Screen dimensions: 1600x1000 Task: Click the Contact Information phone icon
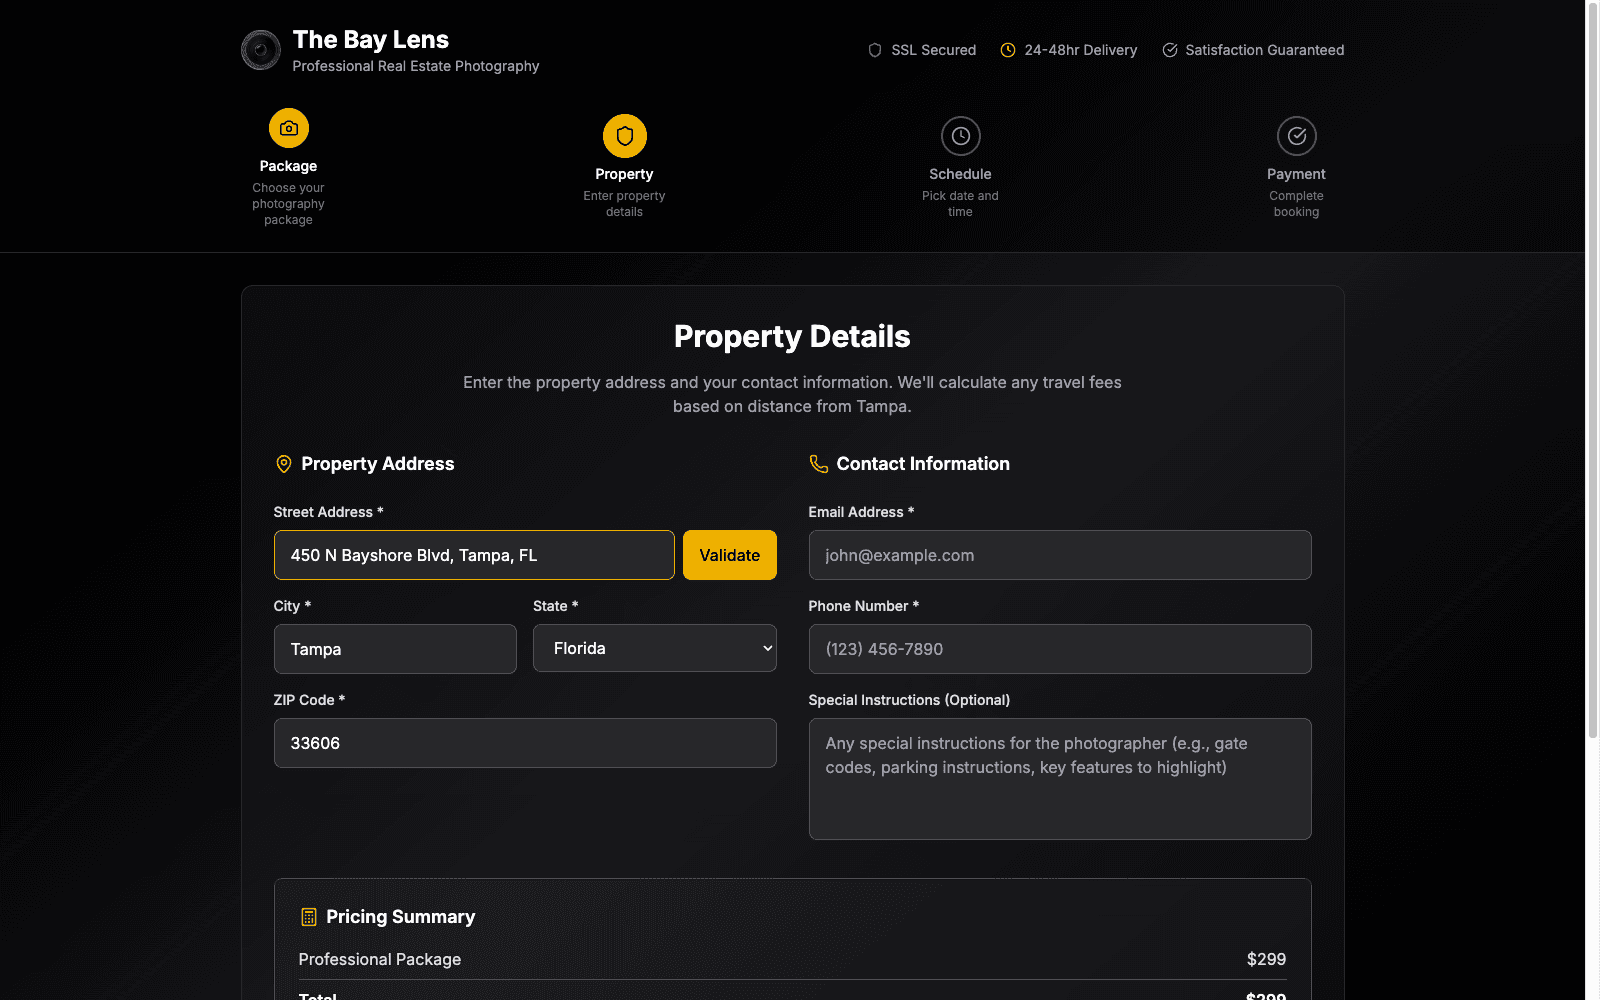click(x=819, y=464)
